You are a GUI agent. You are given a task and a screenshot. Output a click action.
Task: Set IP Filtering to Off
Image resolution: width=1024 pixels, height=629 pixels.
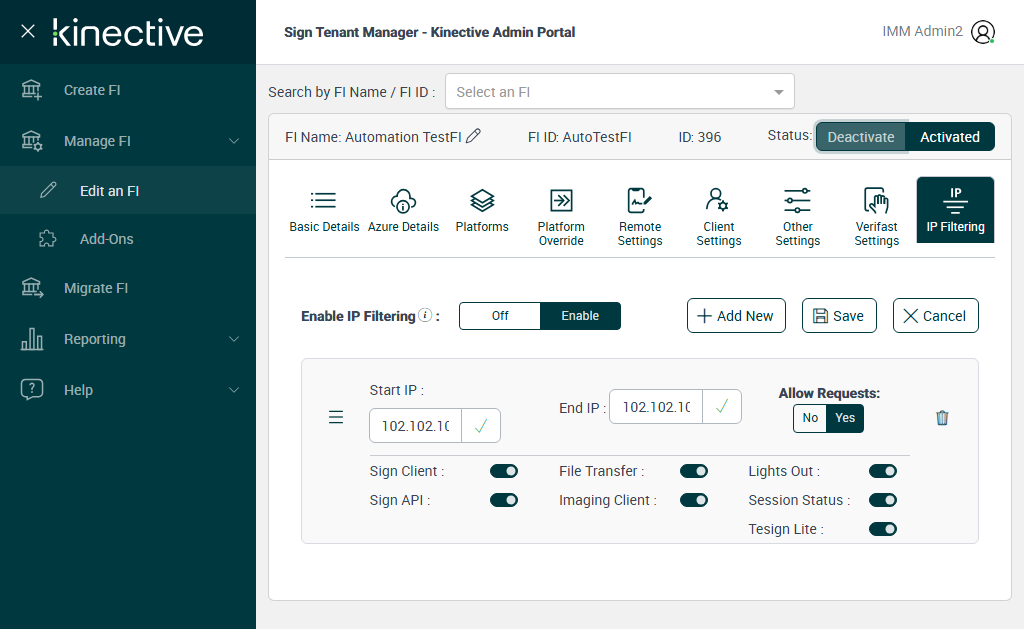pyautogui.click(x=500, y=315)
